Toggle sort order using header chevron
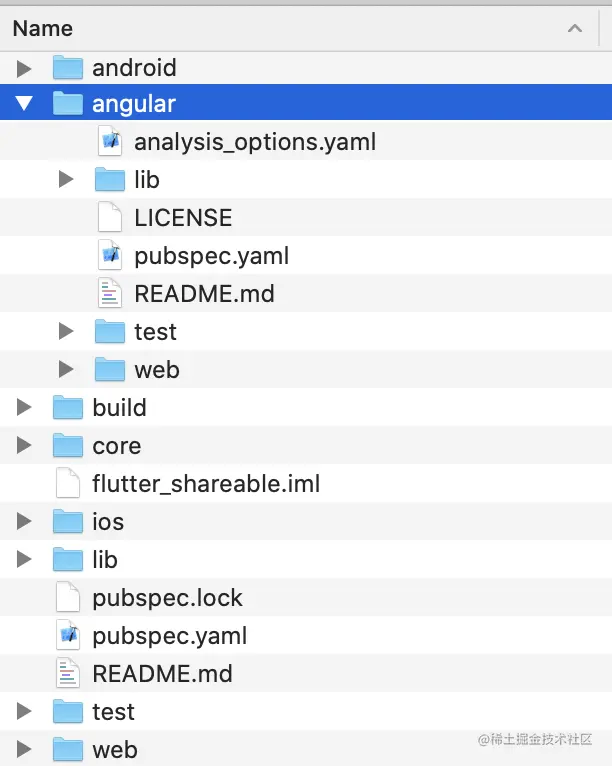612x766 pixels. tap(575, 28)
